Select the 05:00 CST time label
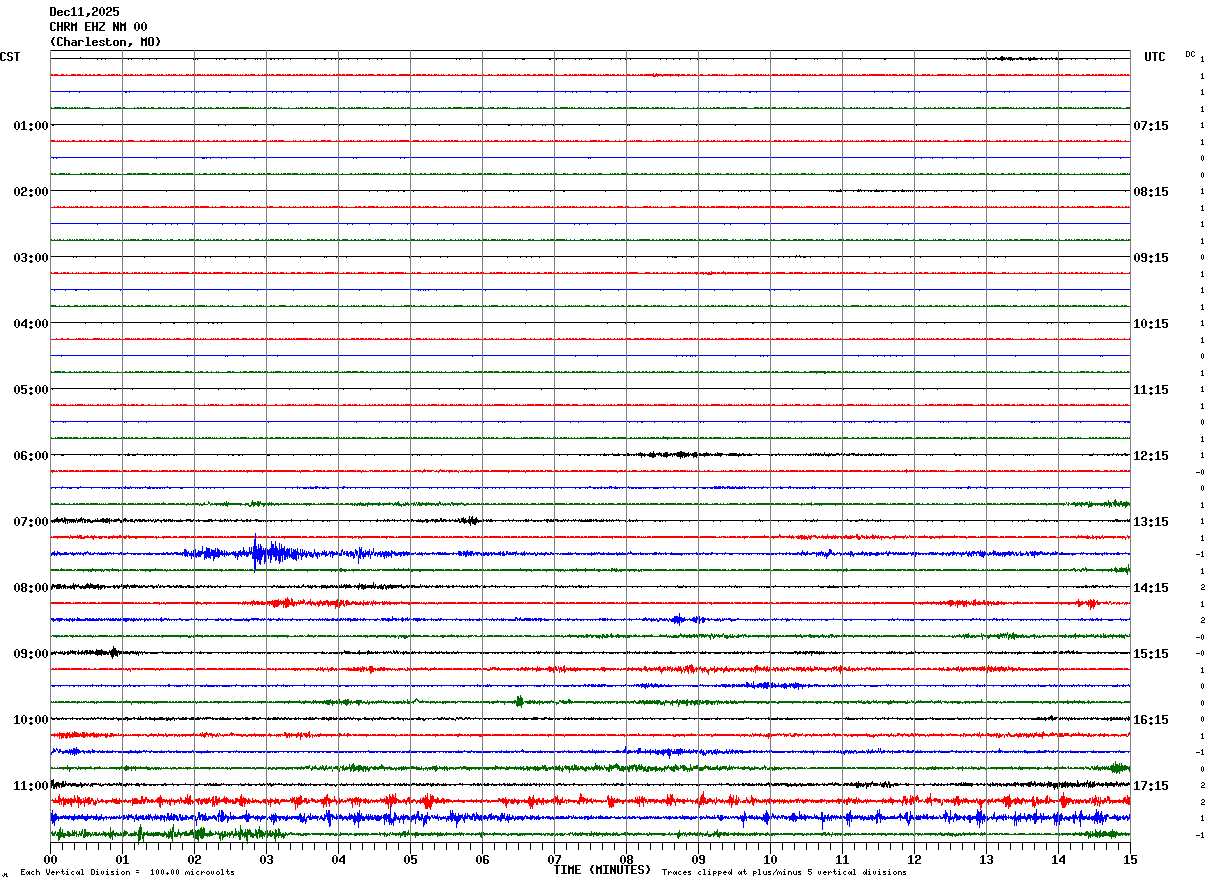Viewport: 1210px width, 886px height. (x=30, y=390)
